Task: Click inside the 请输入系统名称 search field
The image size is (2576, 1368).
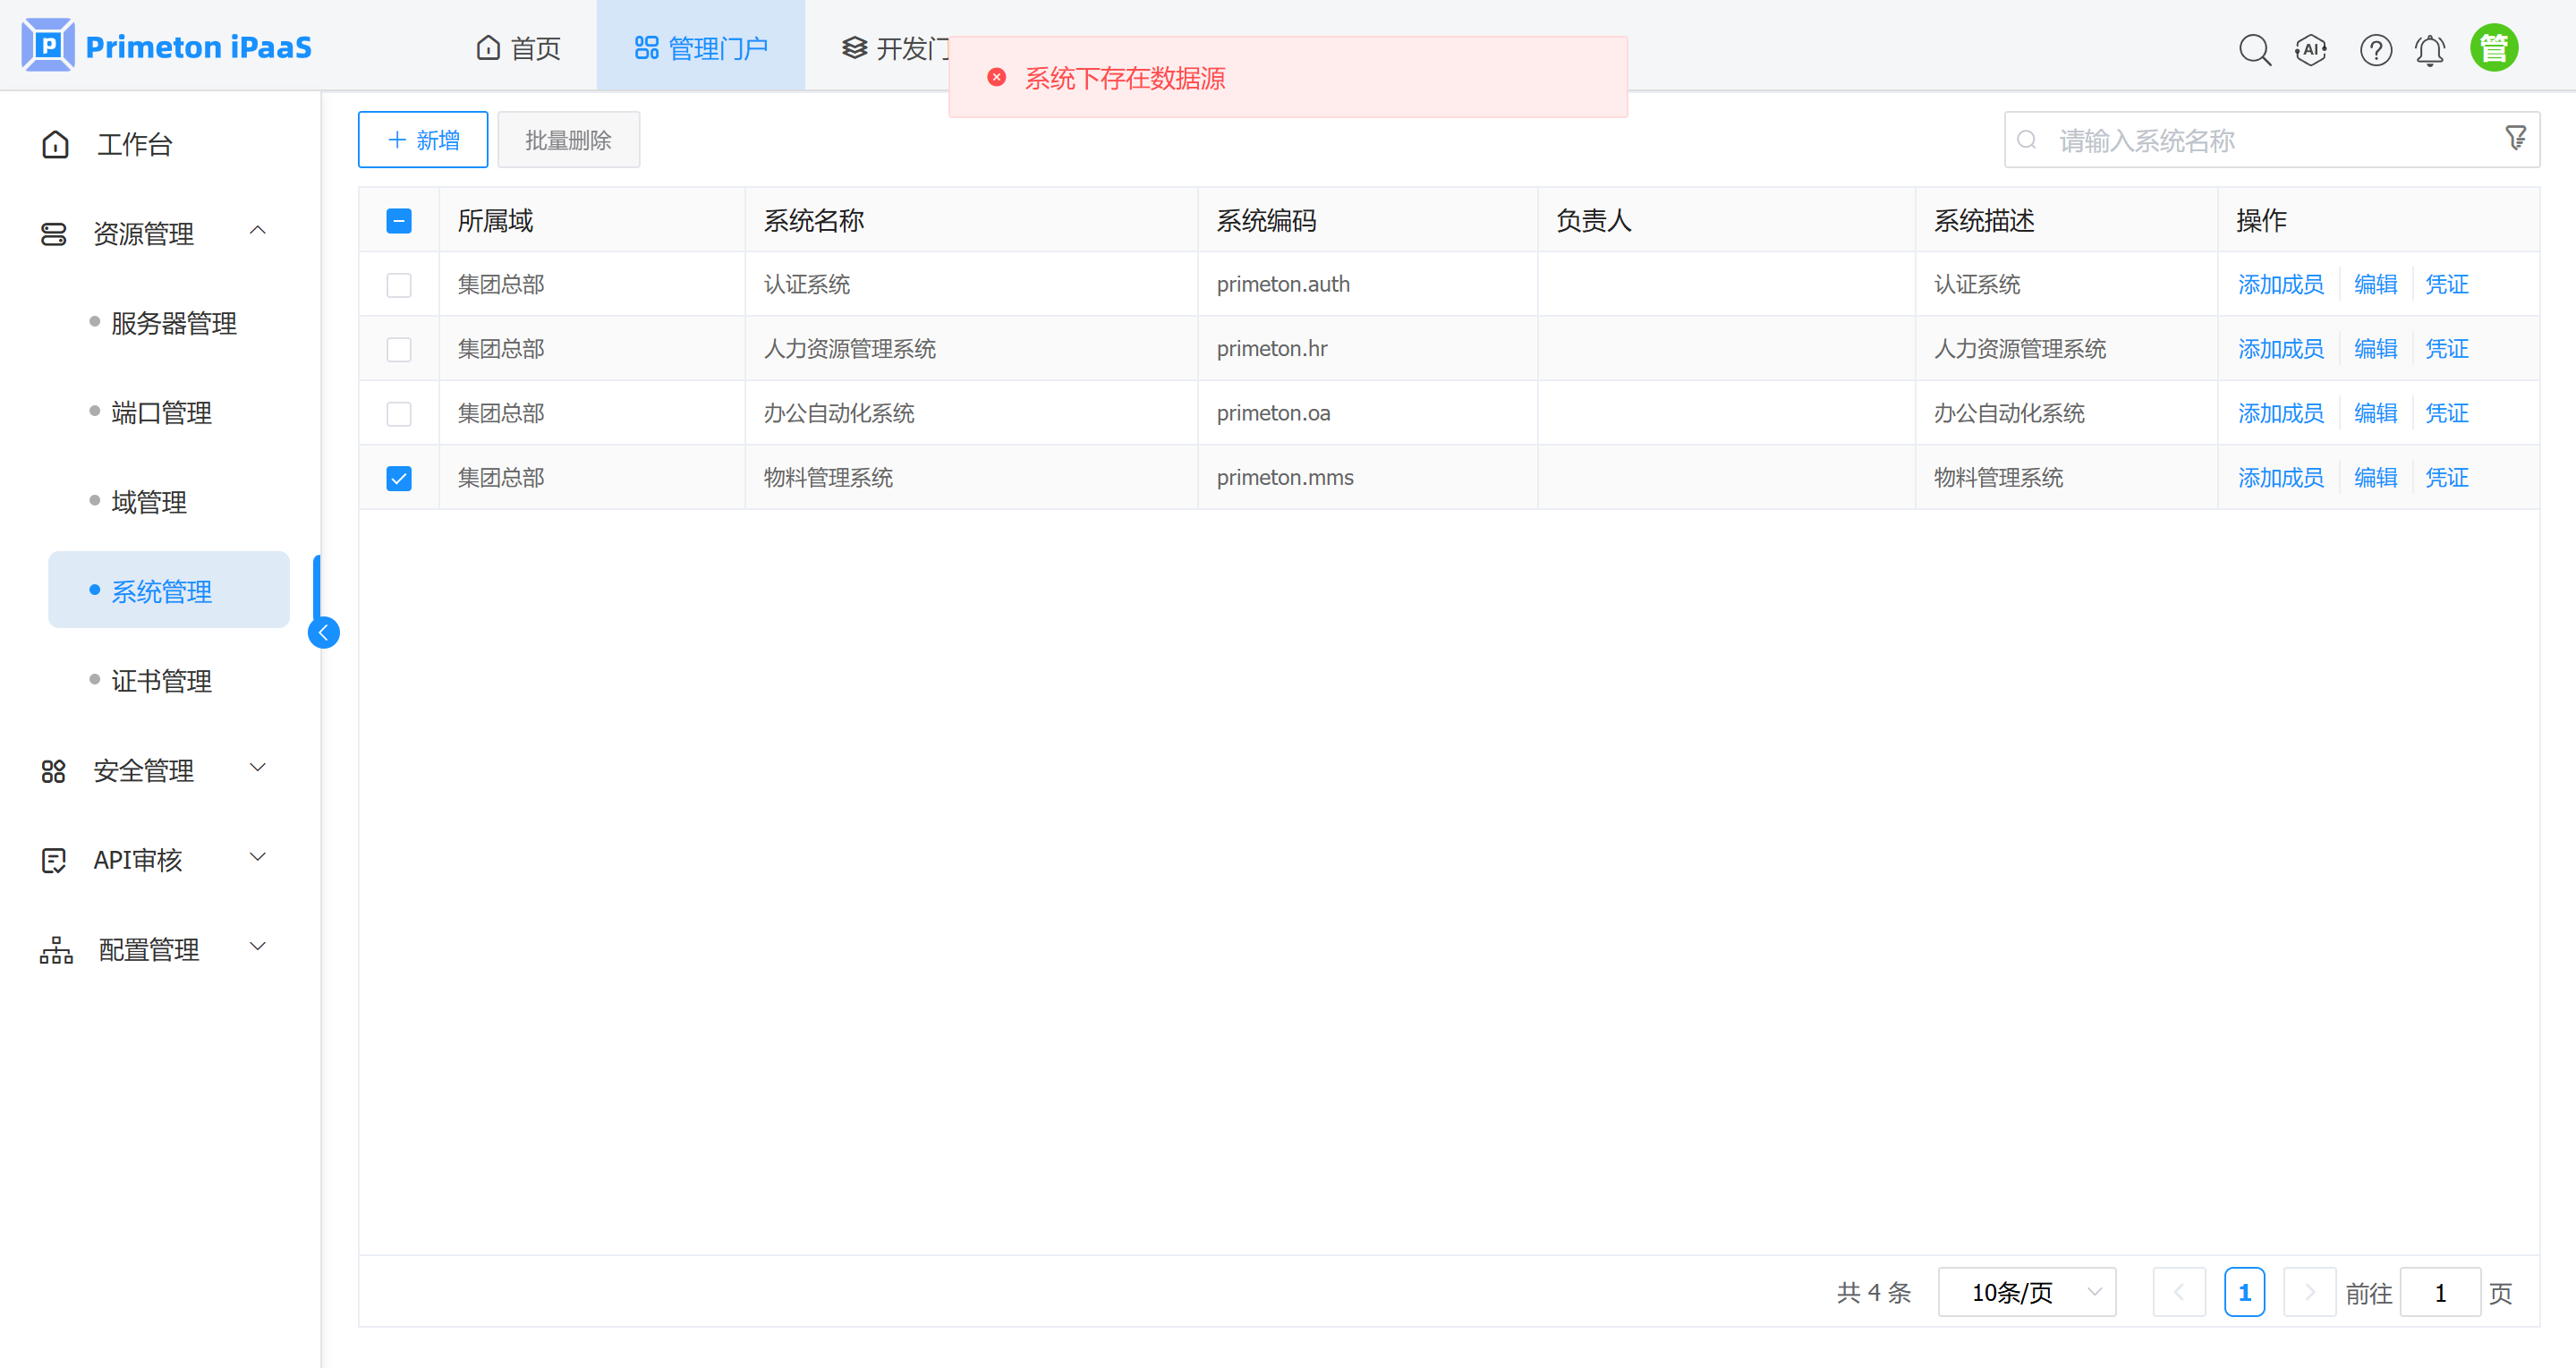Action: (2200, 140)
